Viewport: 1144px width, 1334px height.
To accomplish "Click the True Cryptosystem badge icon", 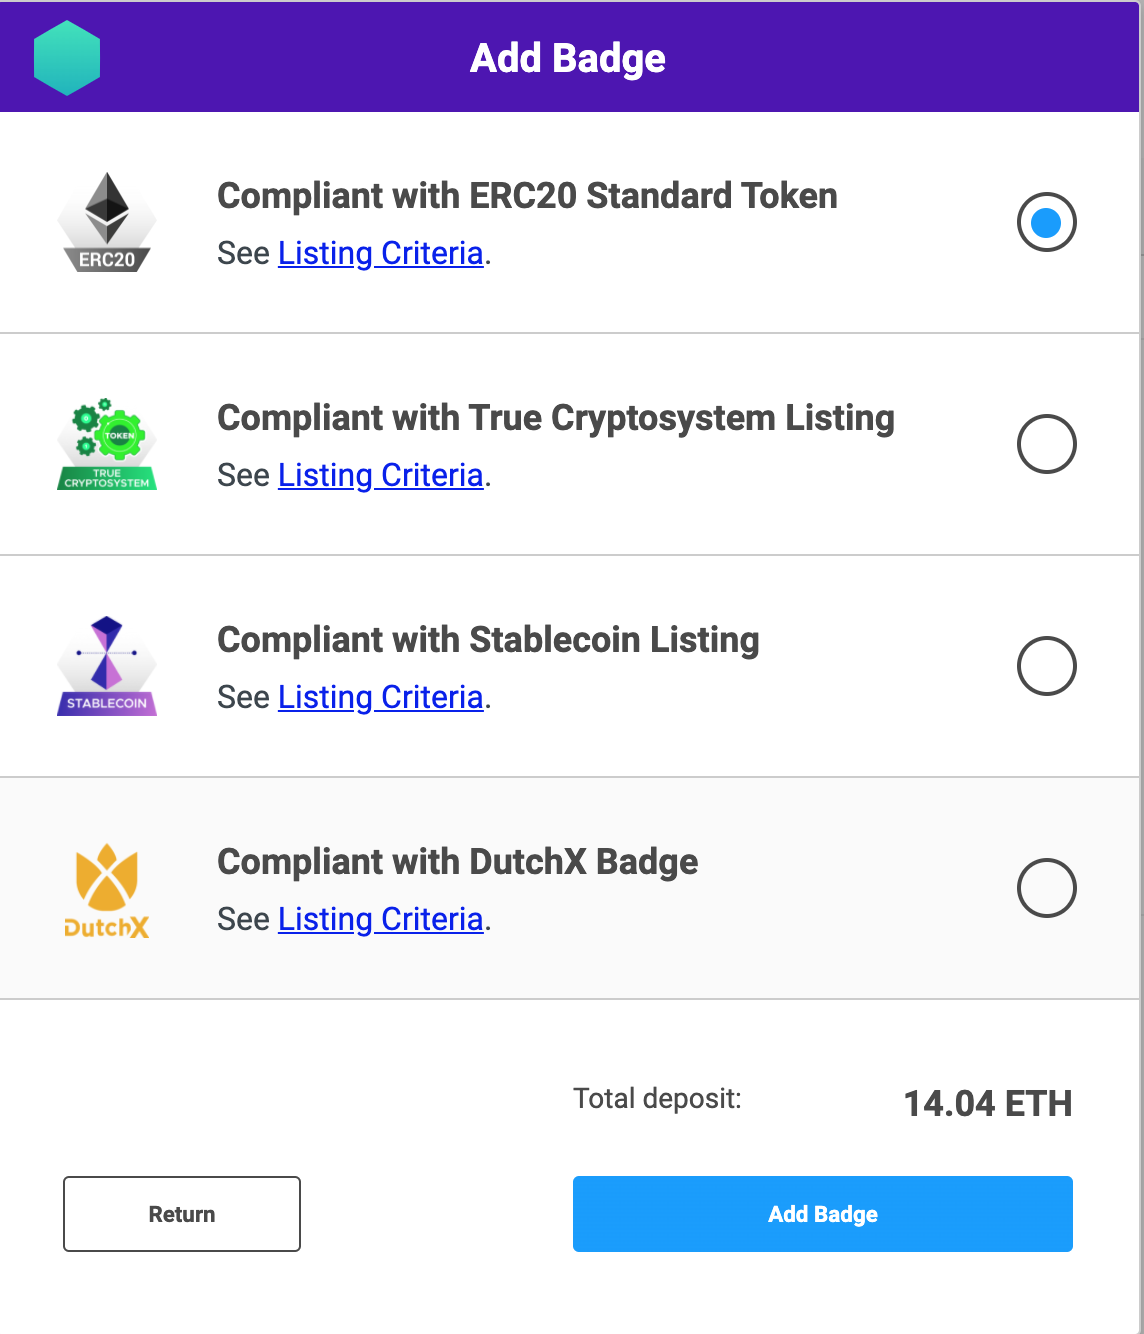I will click(107, 444).
